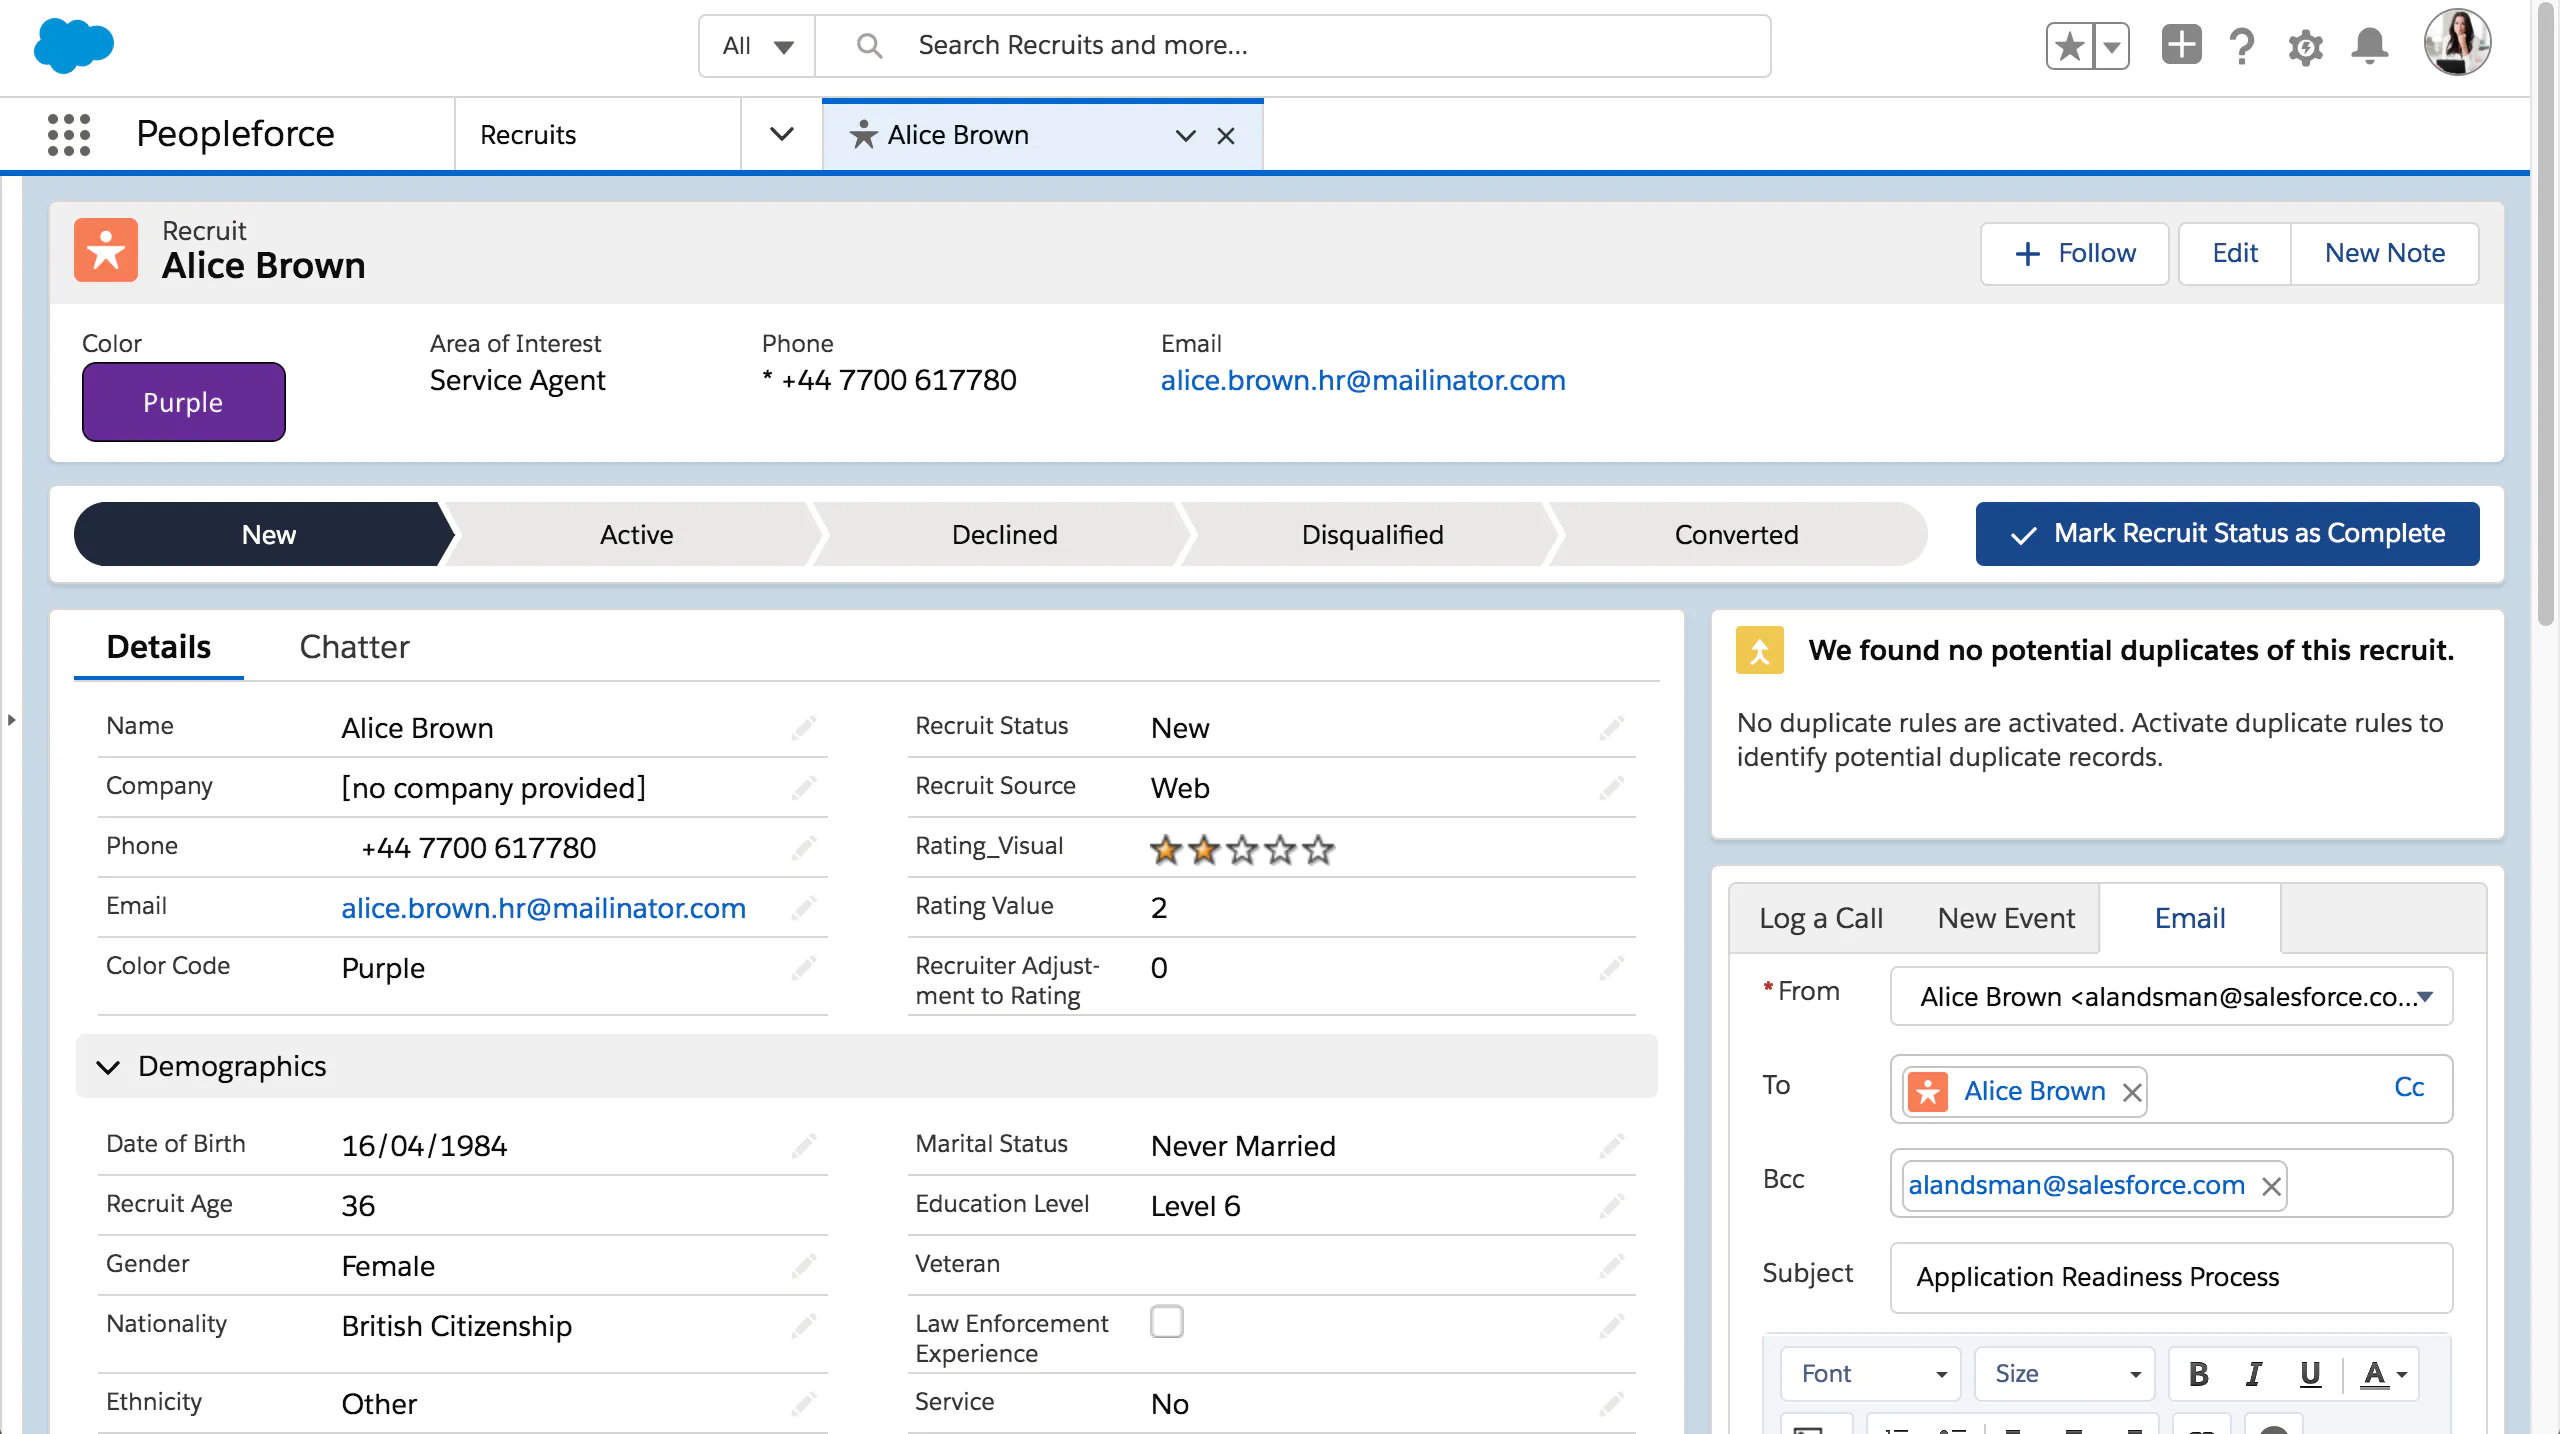Open the Setup gear icon
Image resolution: width=2560 pixels, height=1434 pixels.
pos(2305,47)
